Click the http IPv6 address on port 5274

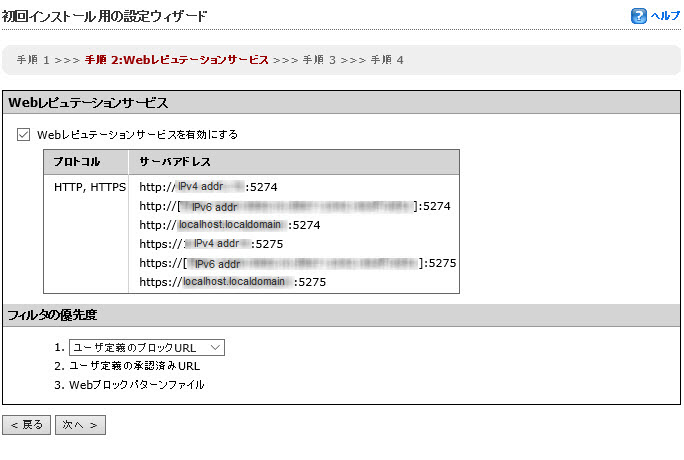coord(295,206)
